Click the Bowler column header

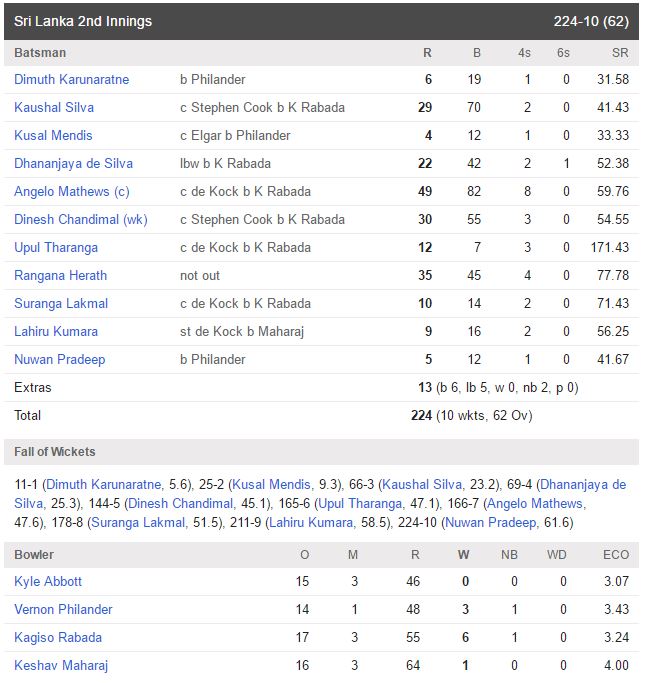[x=34, y=554]
